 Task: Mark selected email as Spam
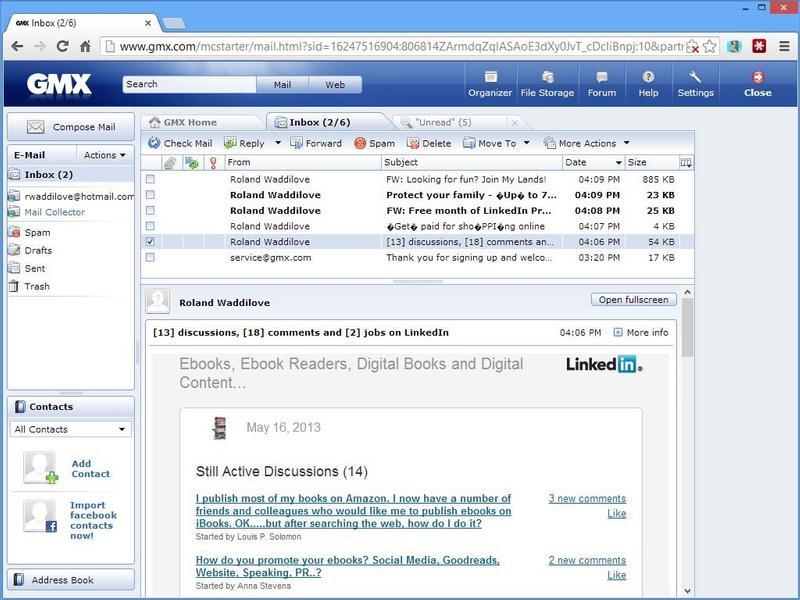(374, 143)
